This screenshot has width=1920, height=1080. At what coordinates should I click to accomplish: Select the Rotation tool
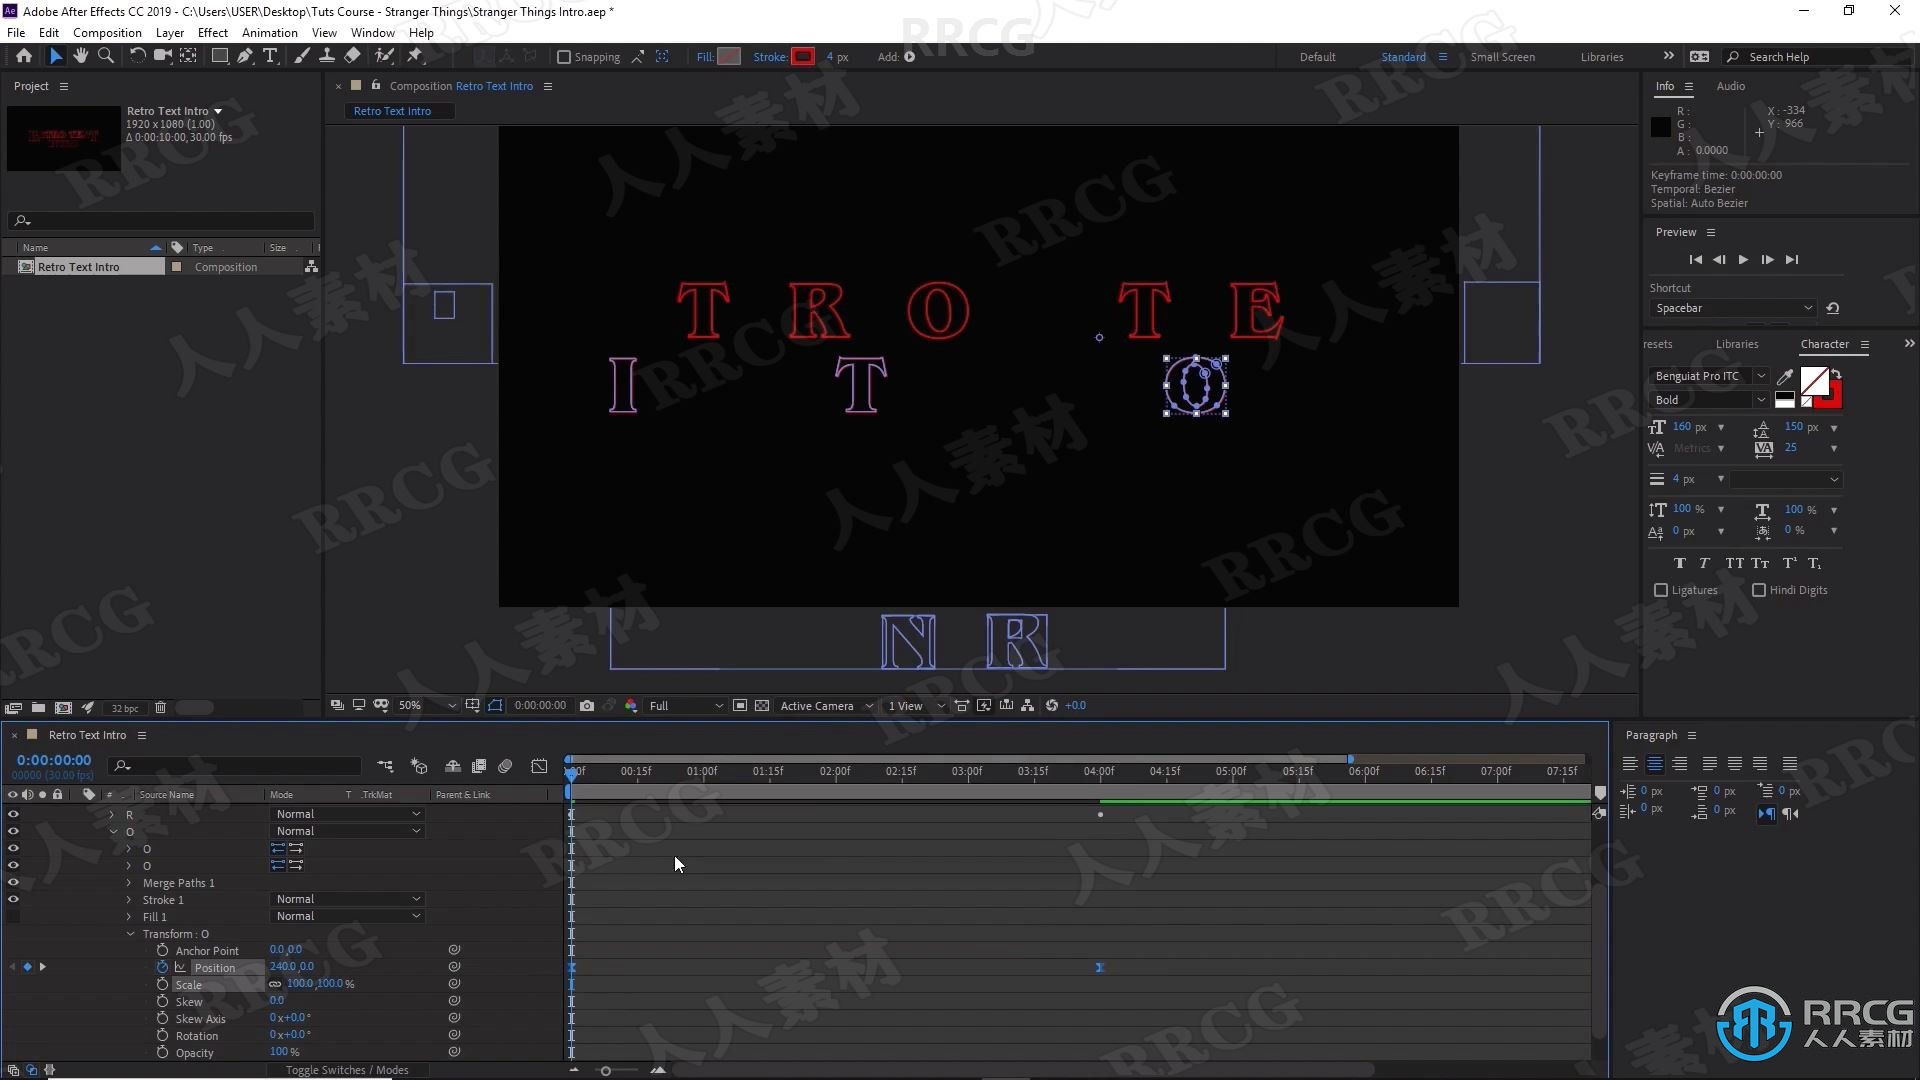[x=137, y=56]
